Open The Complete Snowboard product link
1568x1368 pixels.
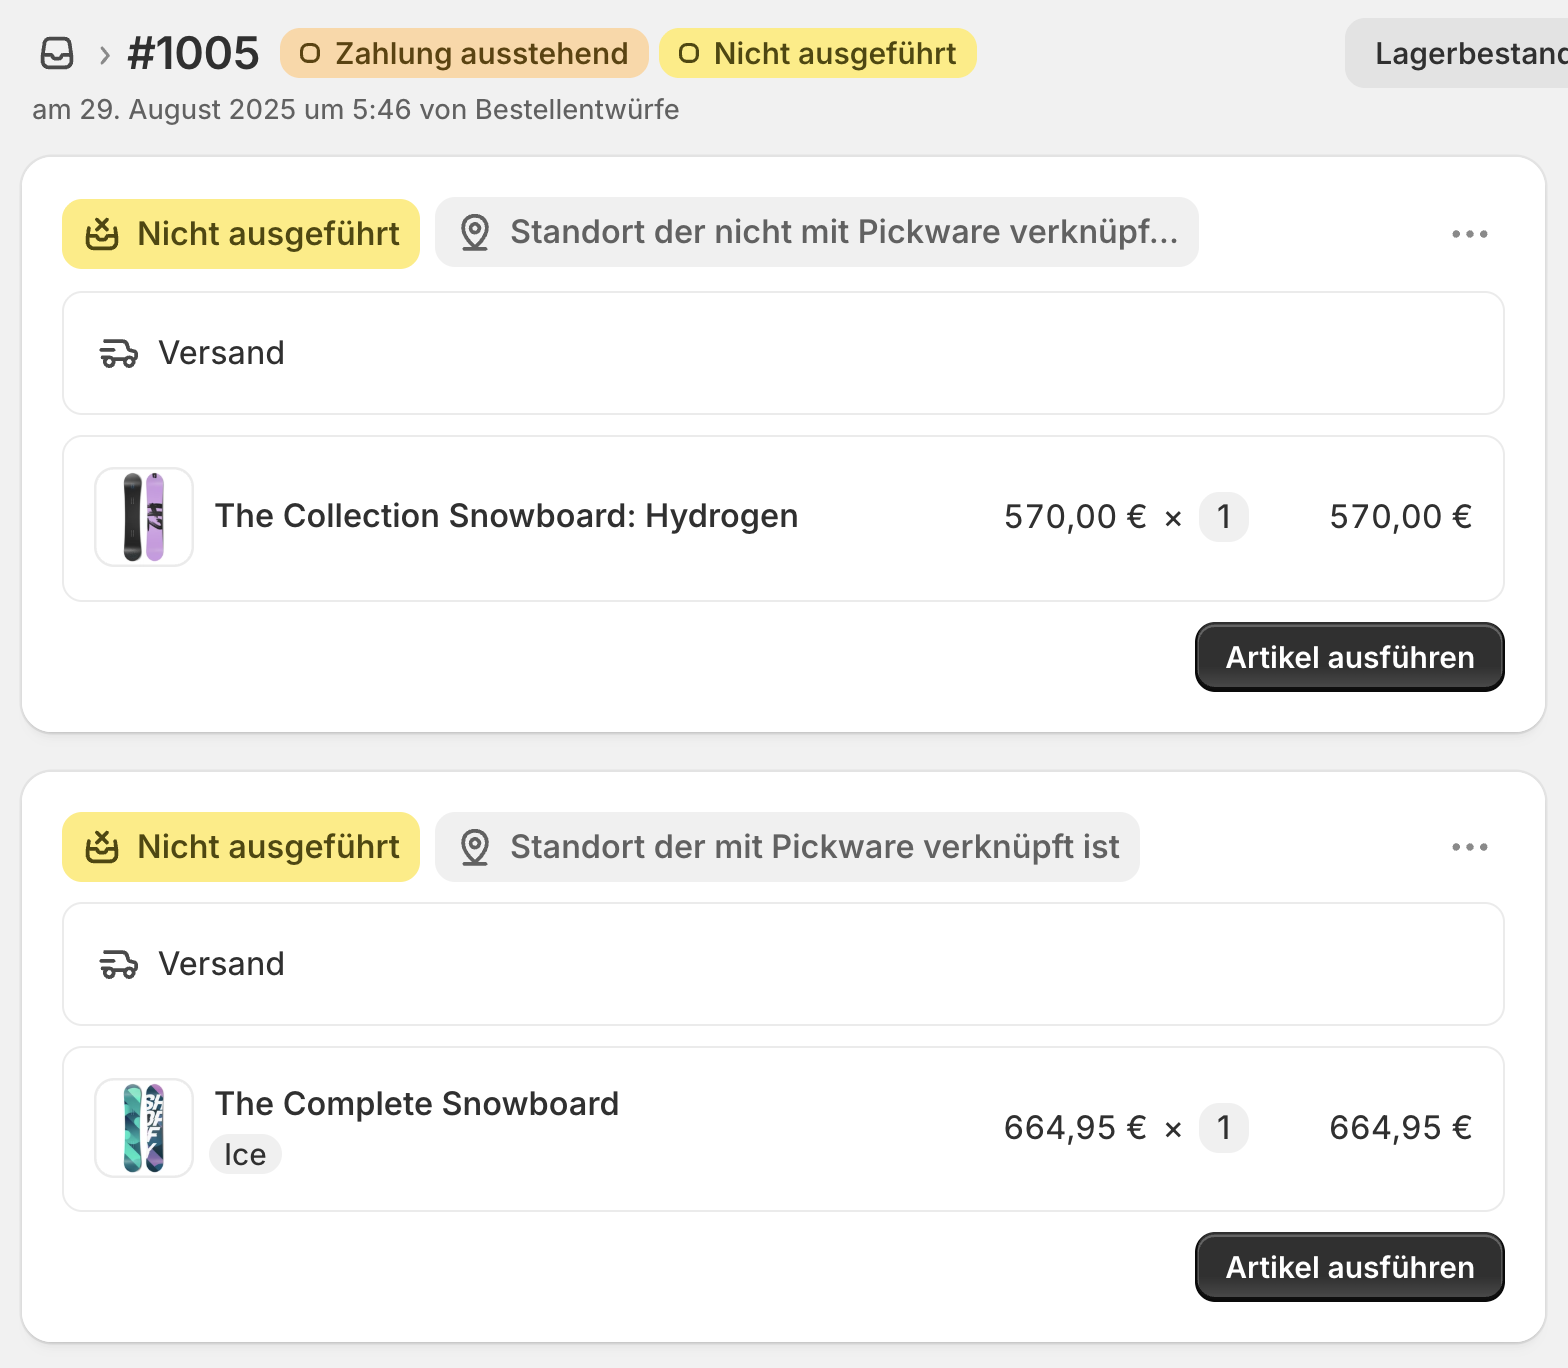coord(417,1104)
